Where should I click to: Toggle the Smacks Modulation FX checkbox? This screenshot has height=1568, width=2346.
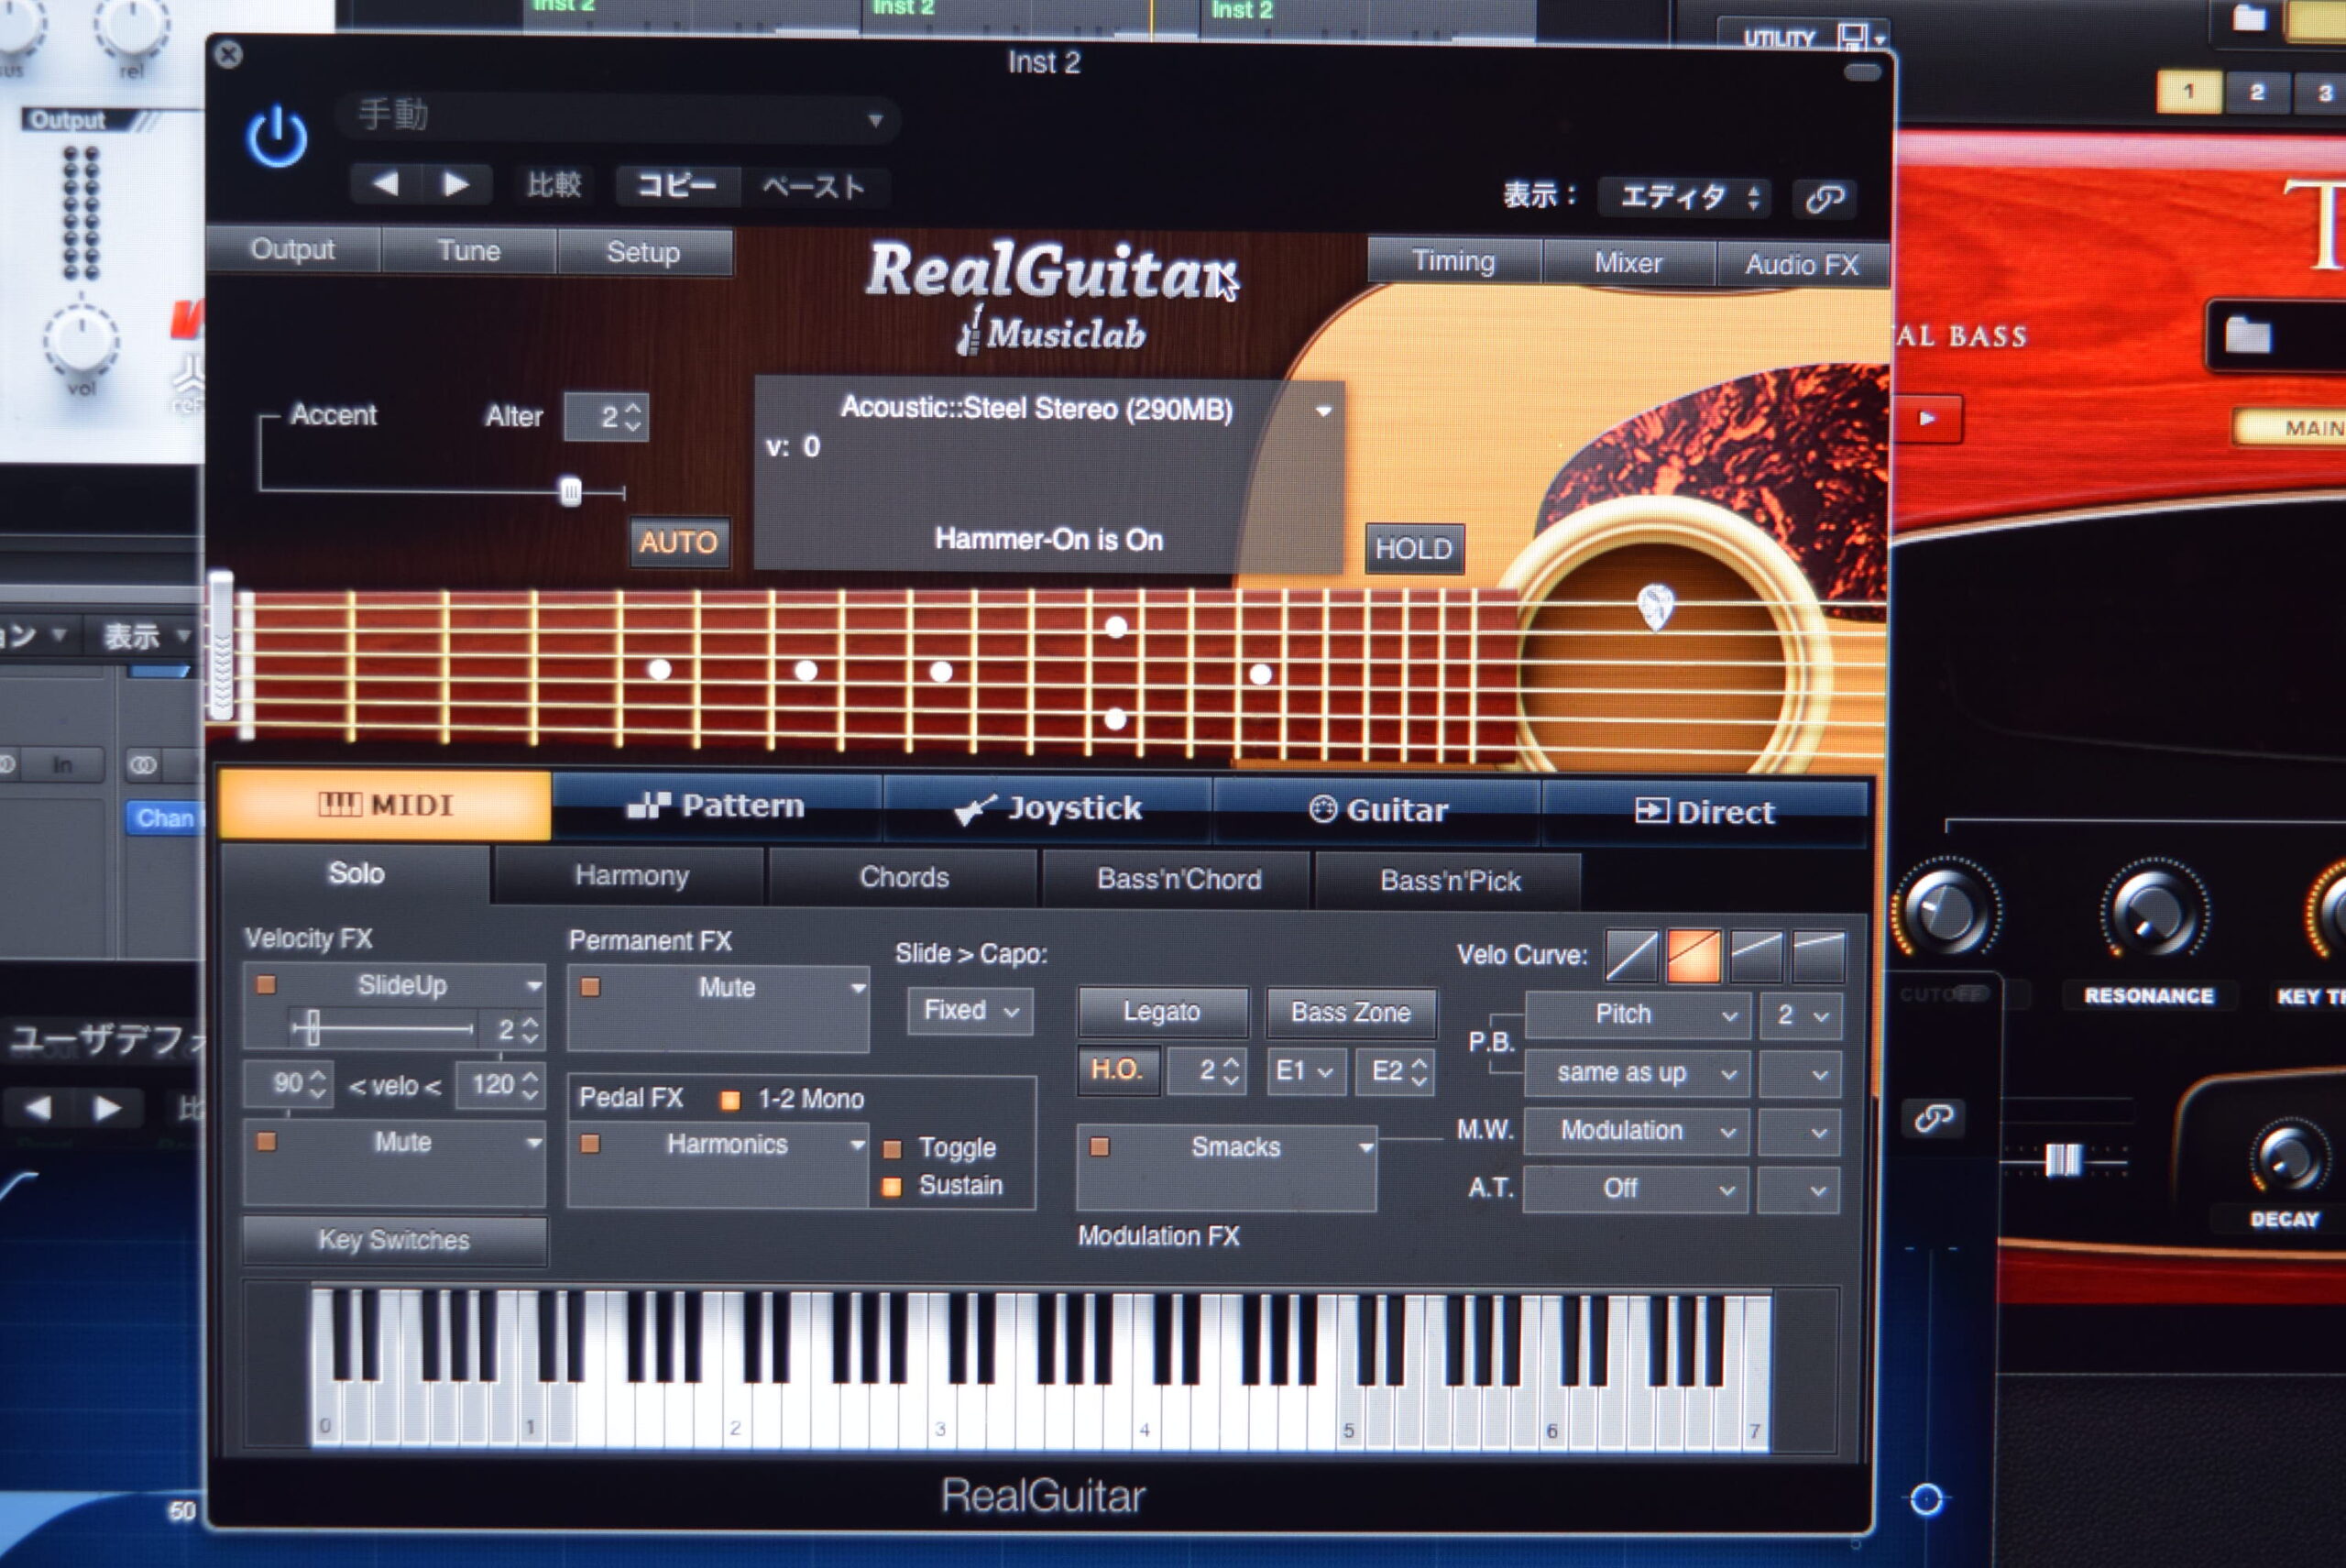coord(1099,1146)
